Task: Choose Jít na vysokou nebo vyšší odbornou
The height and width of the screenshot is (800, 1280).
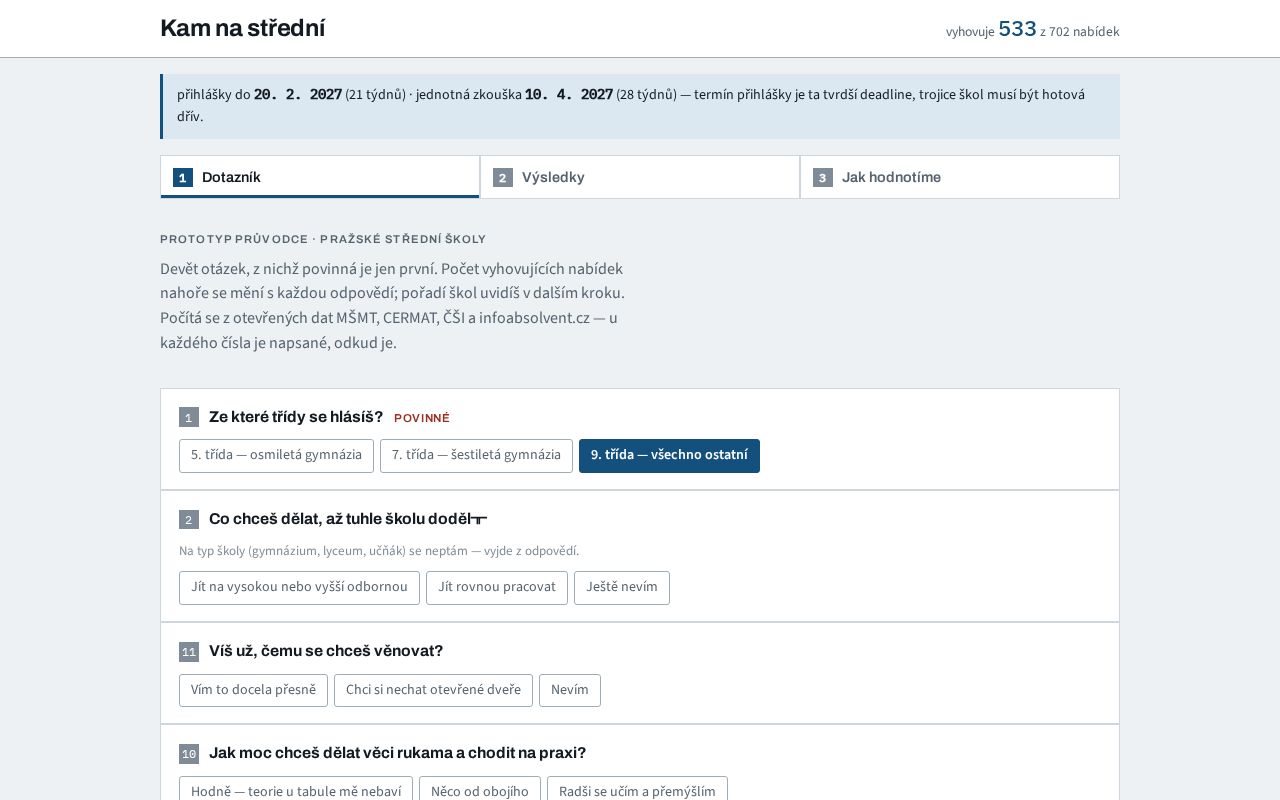Action: (299, 588)
